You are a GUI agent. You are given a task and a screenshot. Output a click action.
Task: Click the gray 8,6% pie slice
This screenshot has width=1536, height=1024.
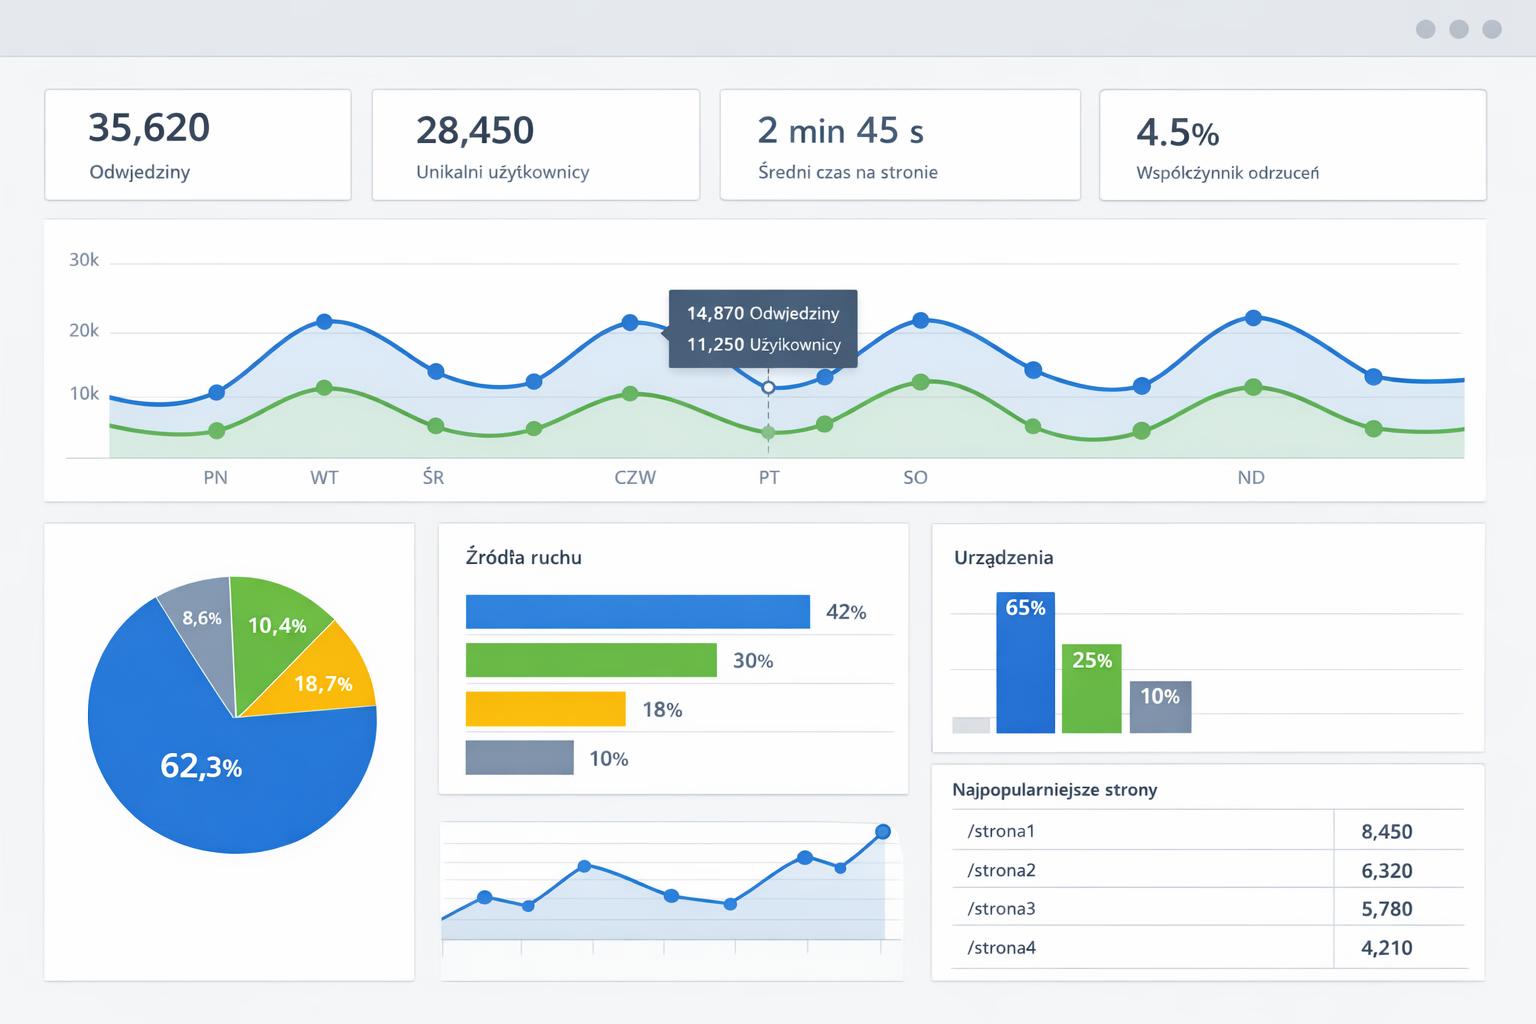pyautogui.click(x=202, y=618)
